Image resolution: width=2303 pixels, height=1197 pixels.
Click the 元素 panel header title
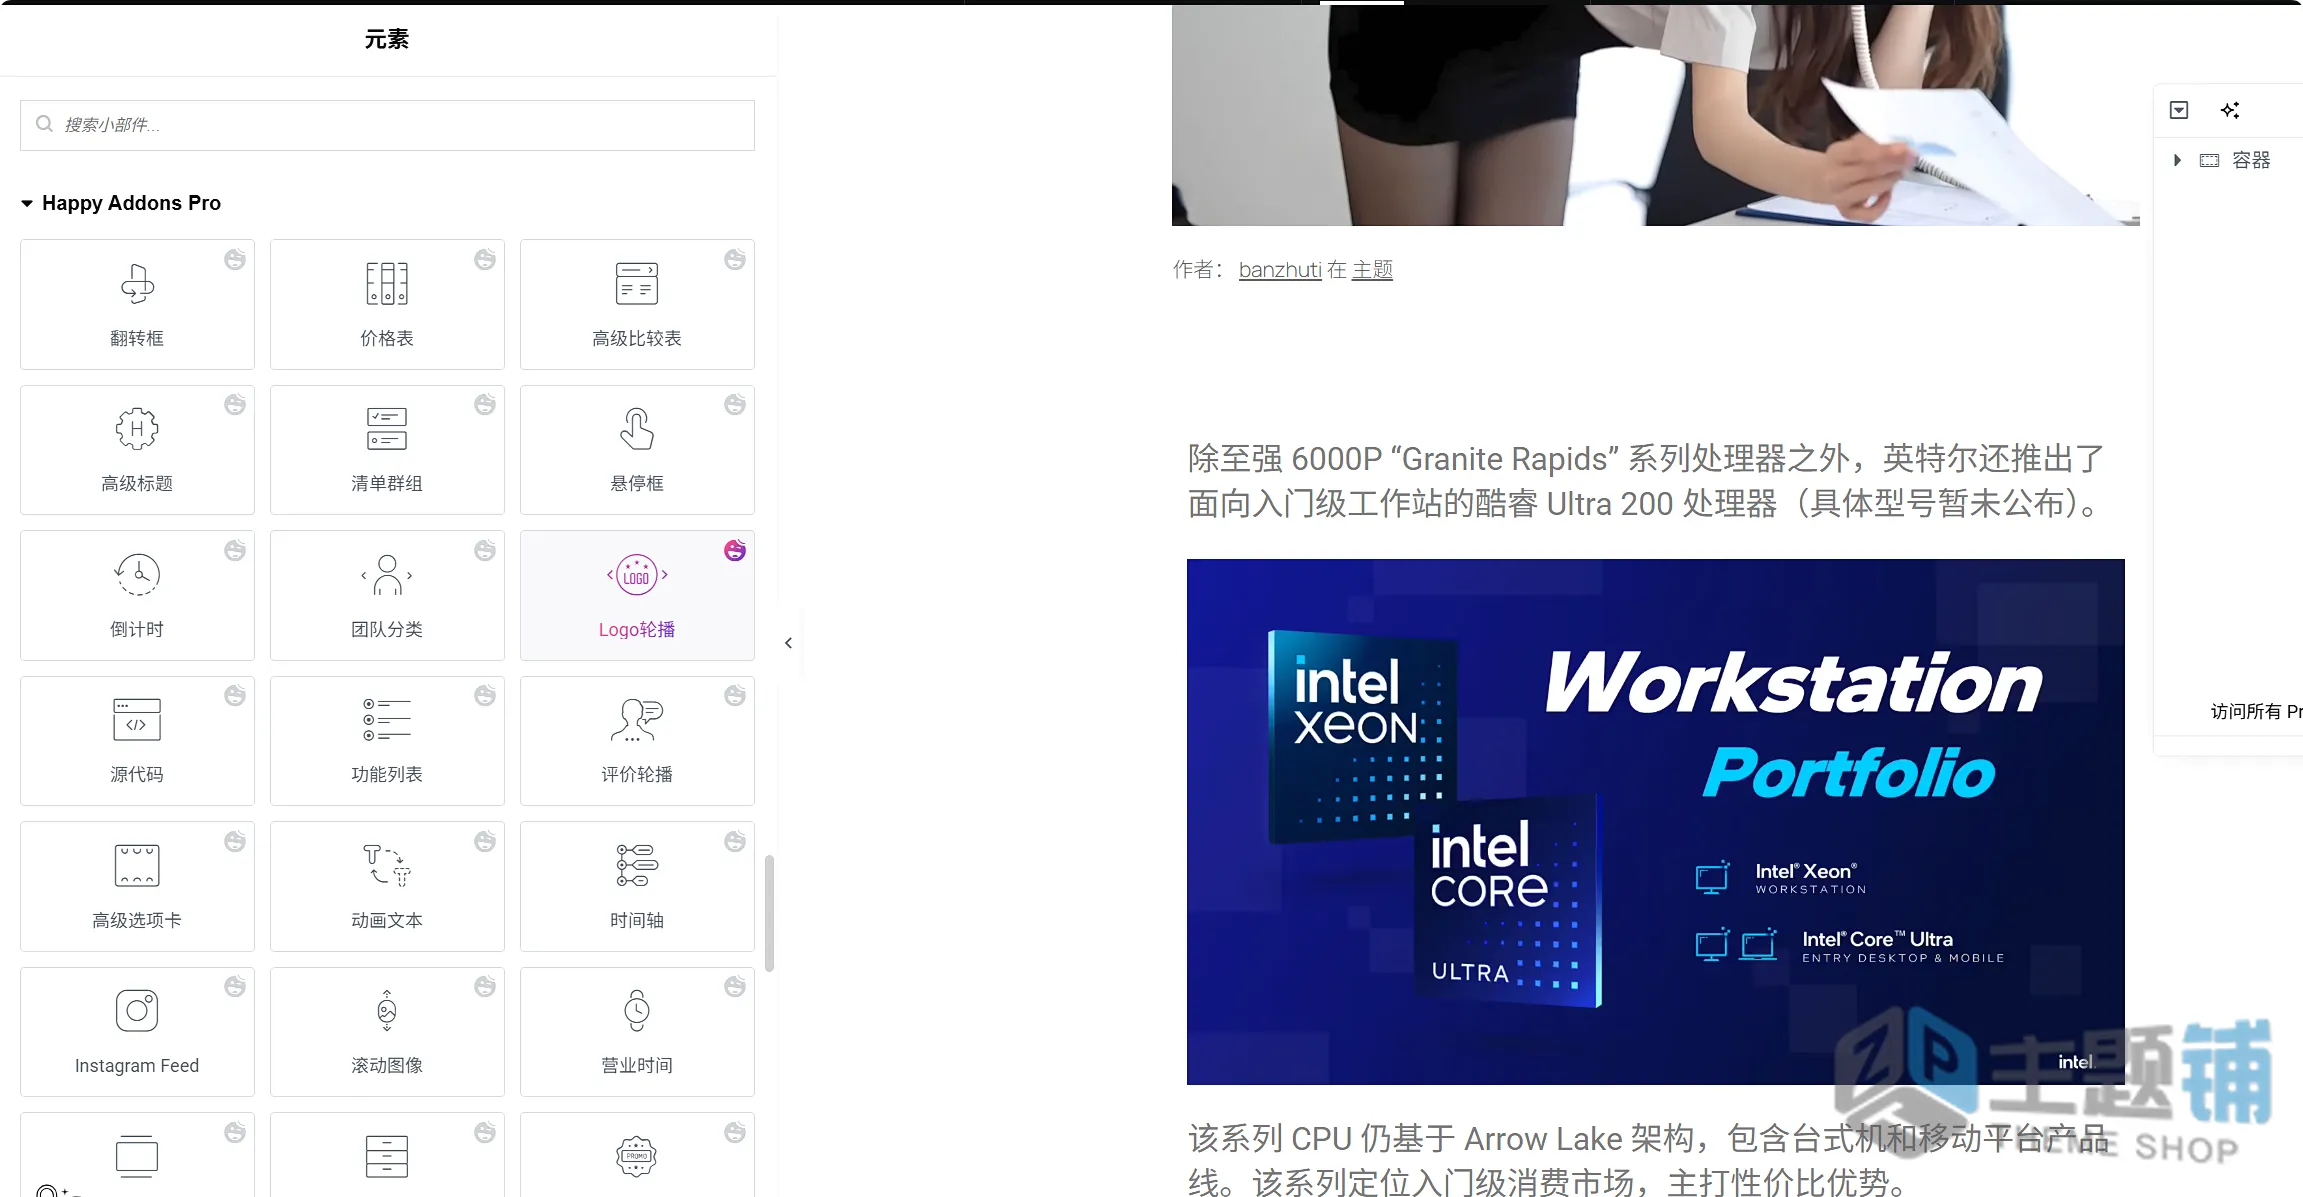click(x=387, y=39)
